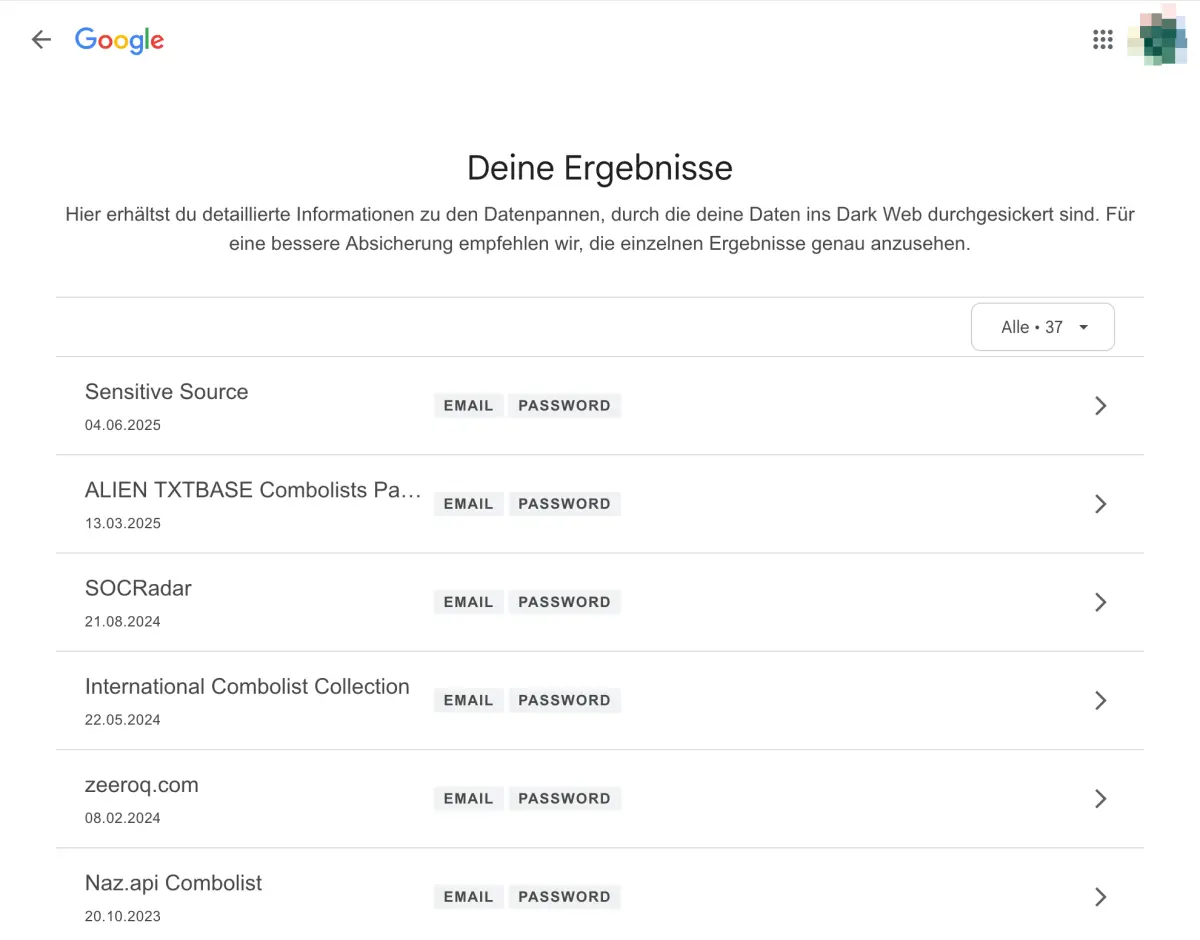Click EMAIL tag on Naz.api Combolist
1200x940 pixels.
(x=468, y=897)
